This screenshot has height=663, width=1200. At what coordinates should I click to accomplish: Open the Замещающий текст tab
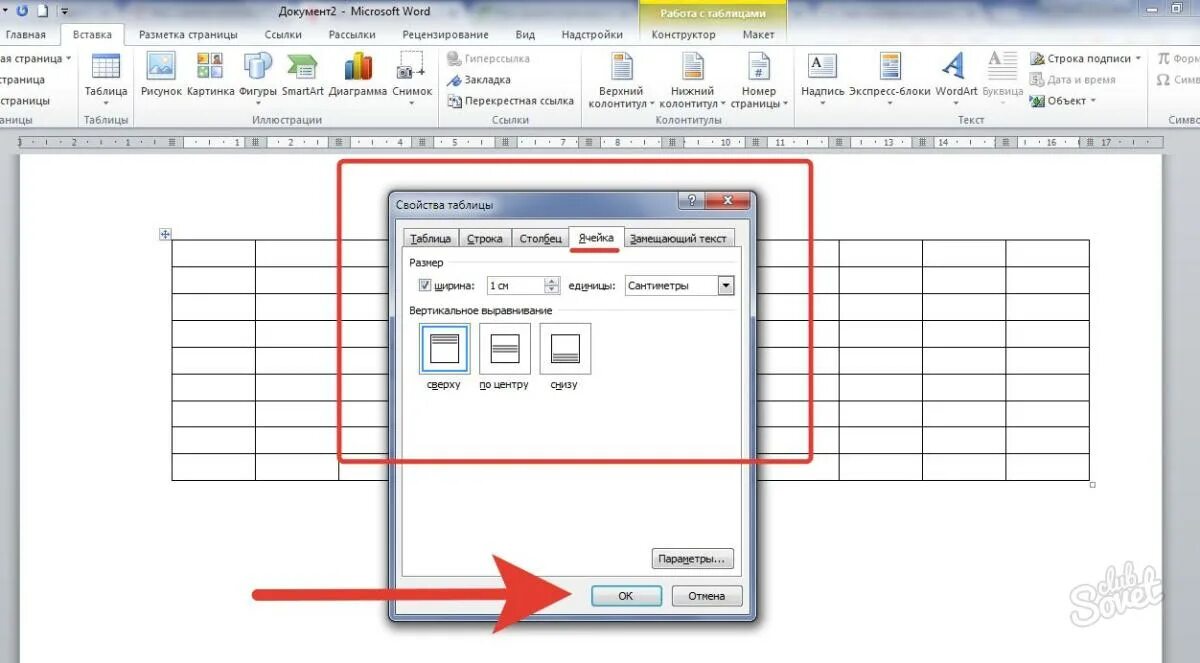680,238
